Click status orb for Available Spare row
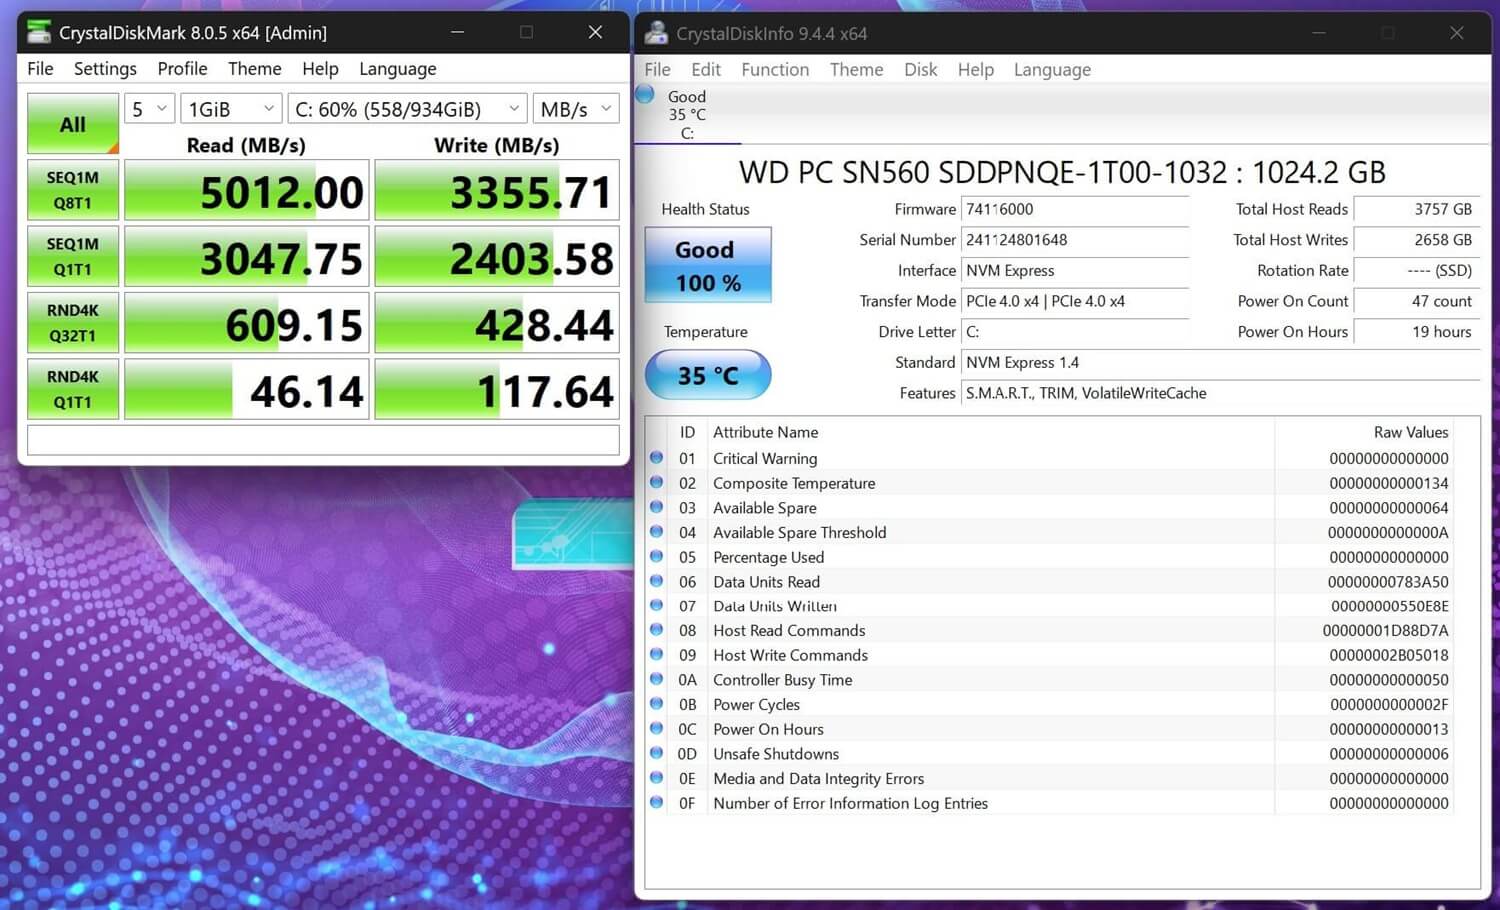Screen dimensions: 1500x910 tap(656, 507)
